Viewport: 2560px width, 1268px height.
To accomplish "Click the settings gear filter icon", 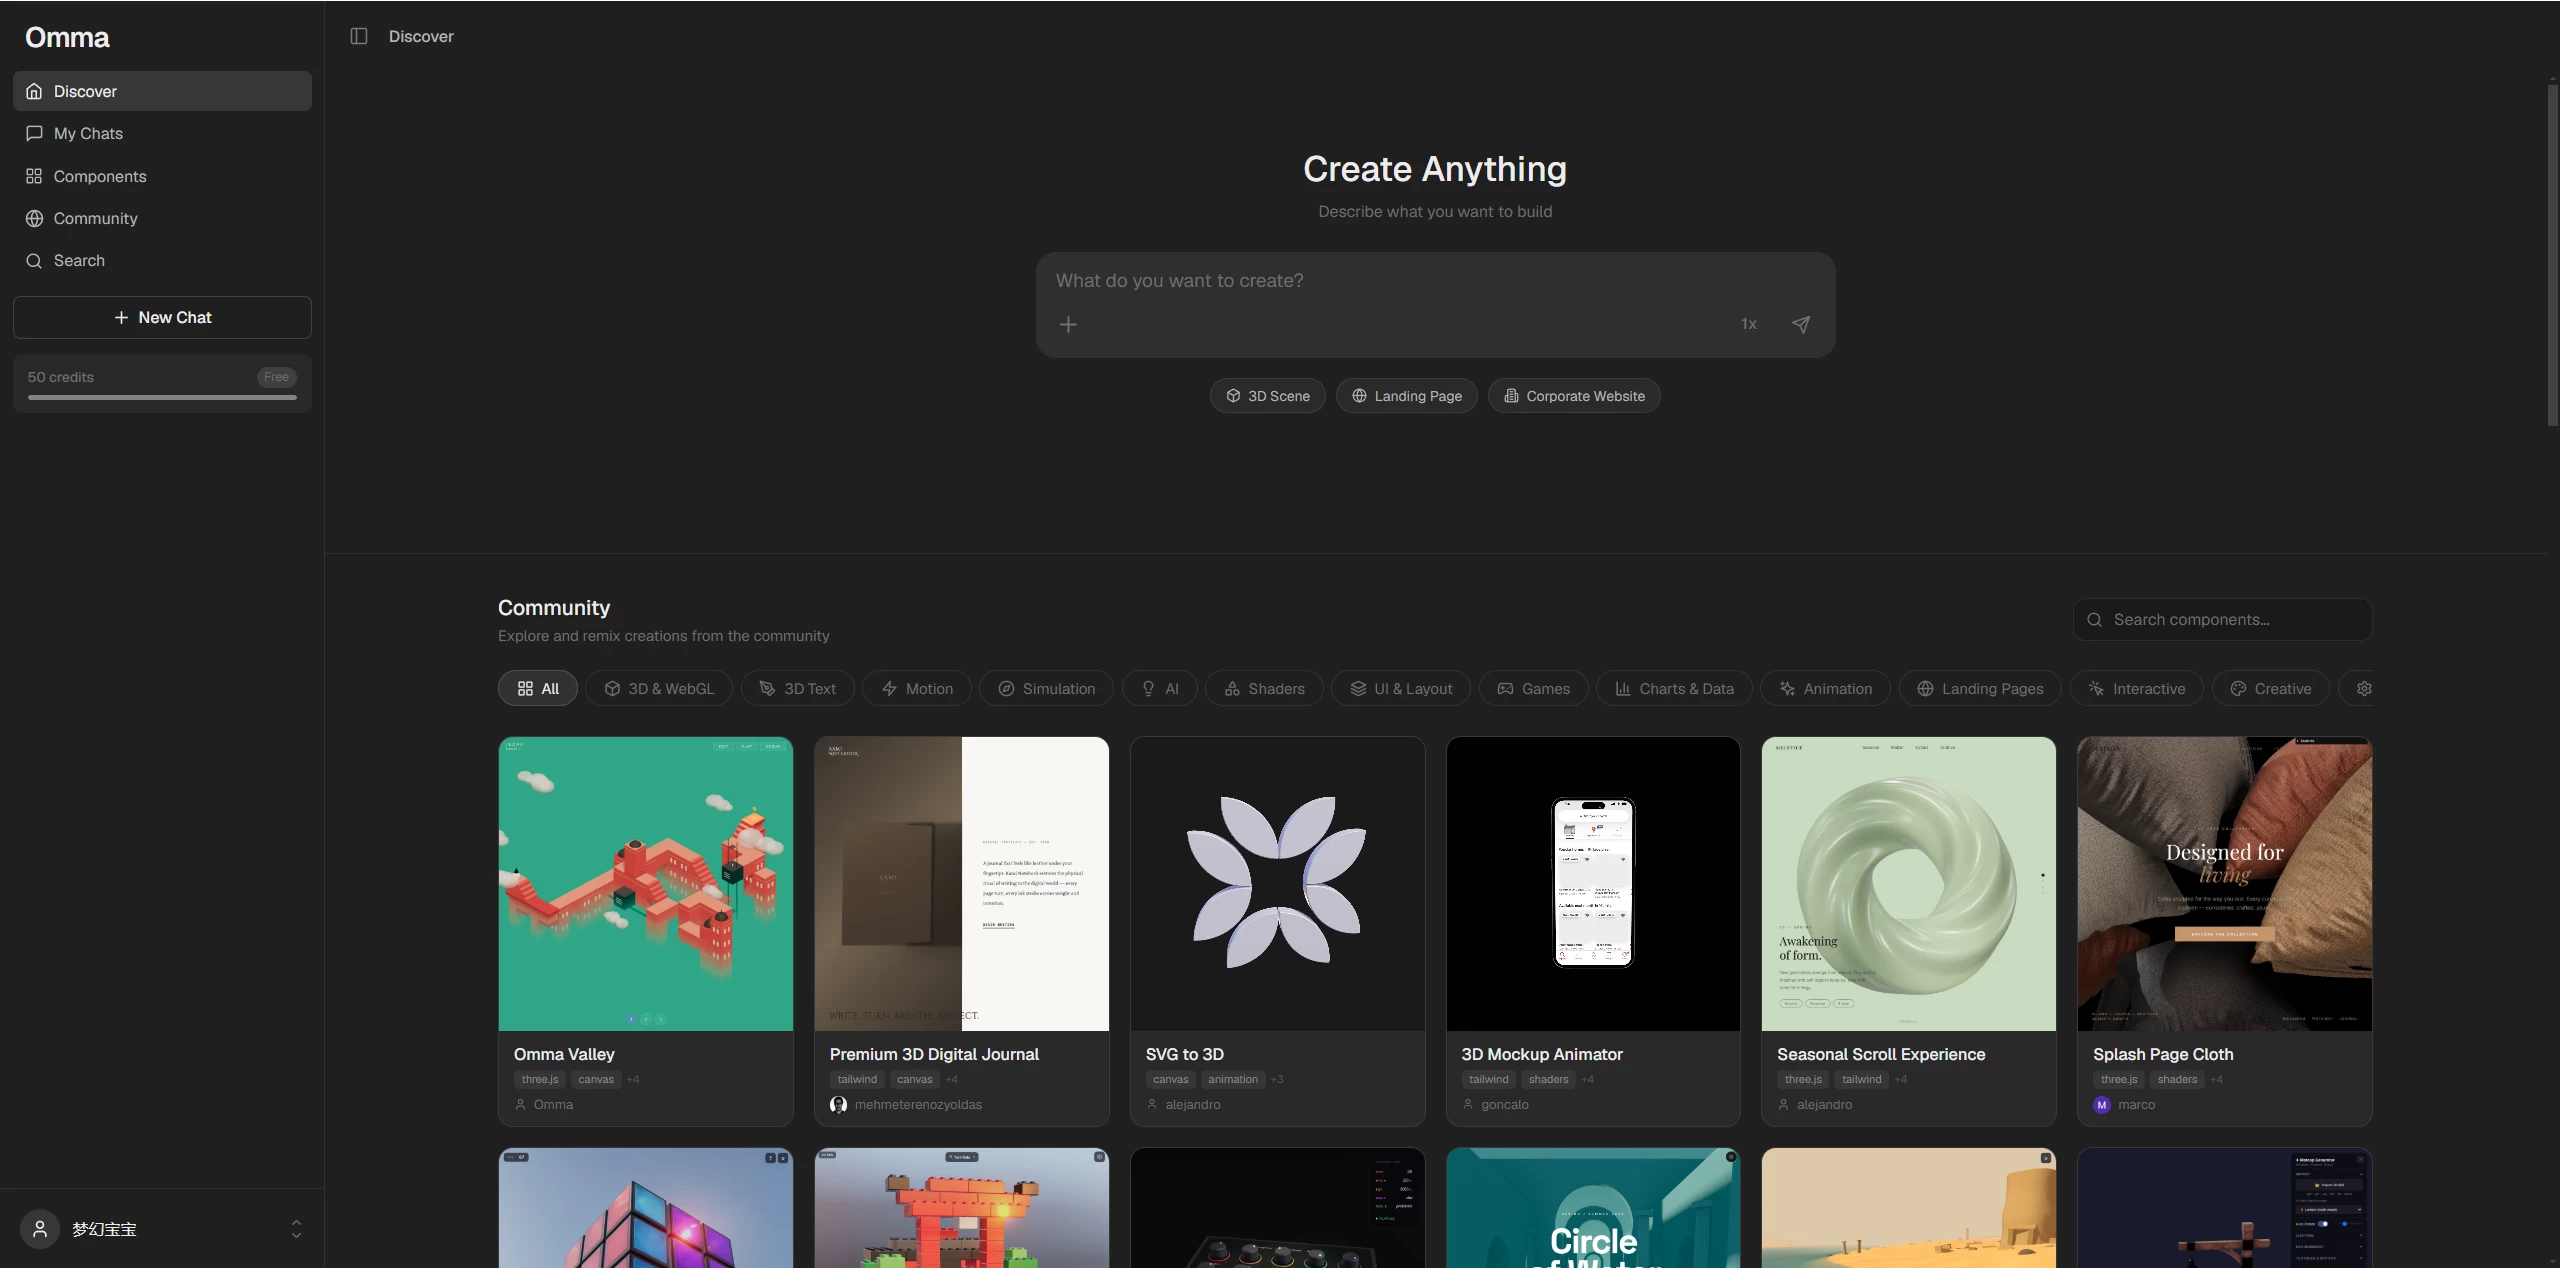I will [2363, 688].
